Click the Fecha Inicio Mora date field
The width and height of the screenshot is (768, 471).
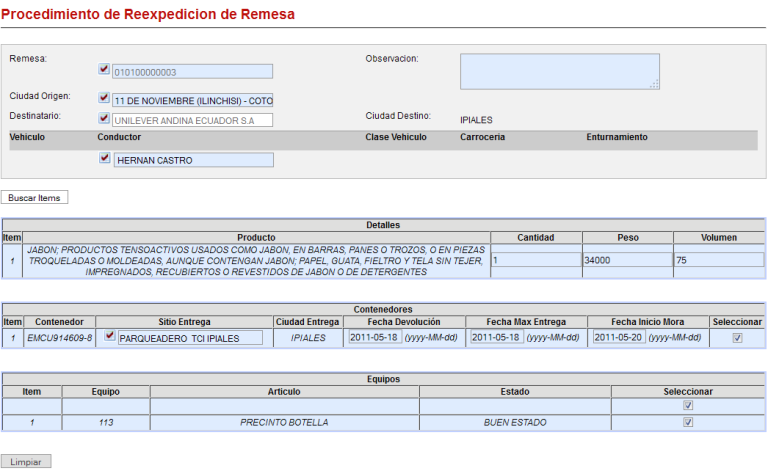coord(618,337)
